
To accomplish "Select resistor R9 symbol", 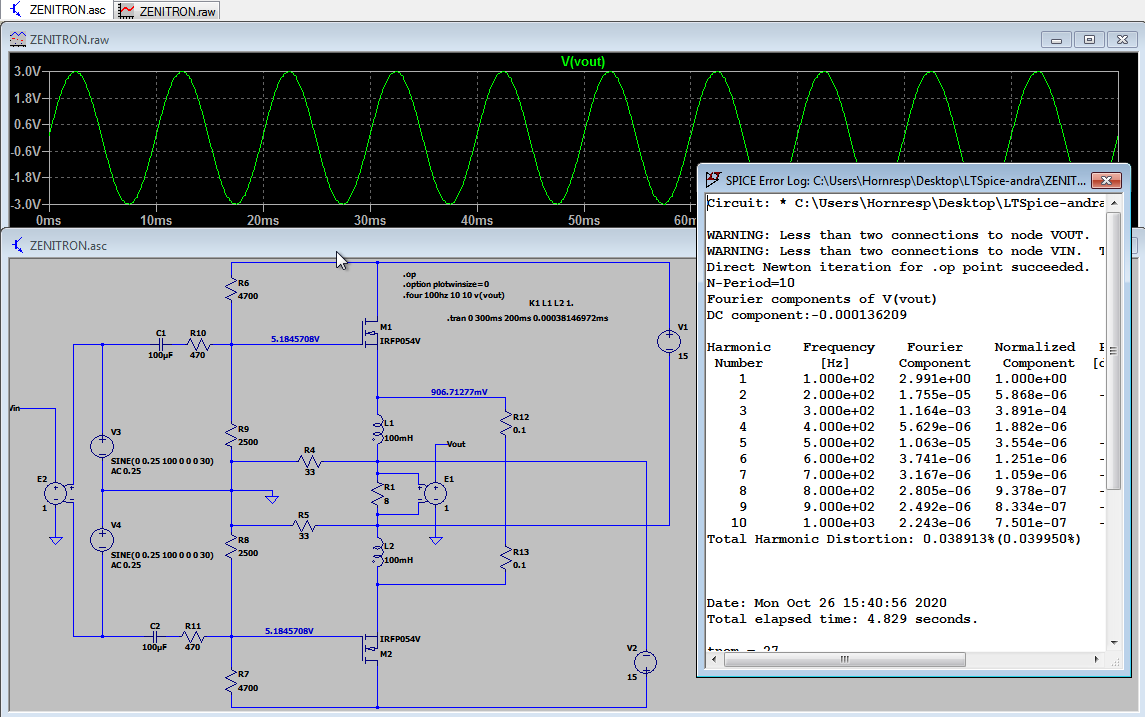I will [x=231, y=435].
